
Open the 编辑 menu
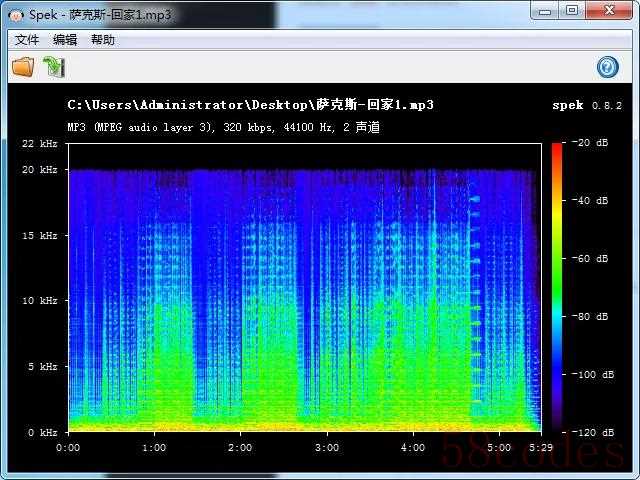[65, 40]
